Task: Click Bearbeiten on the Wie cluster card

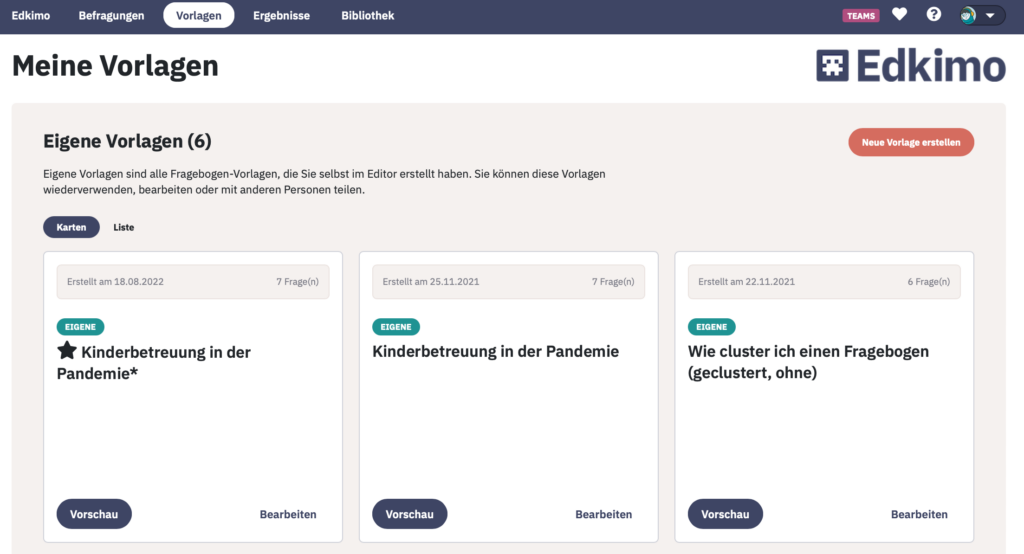Action: [x=919, y=514]
